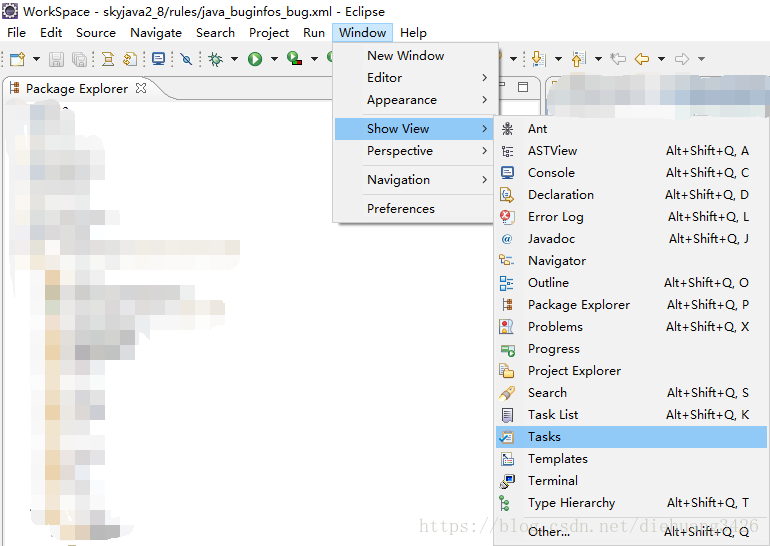Viewport: 770px width, 546px height.
Task: Show the Navigator view
Action: point(631,261)
